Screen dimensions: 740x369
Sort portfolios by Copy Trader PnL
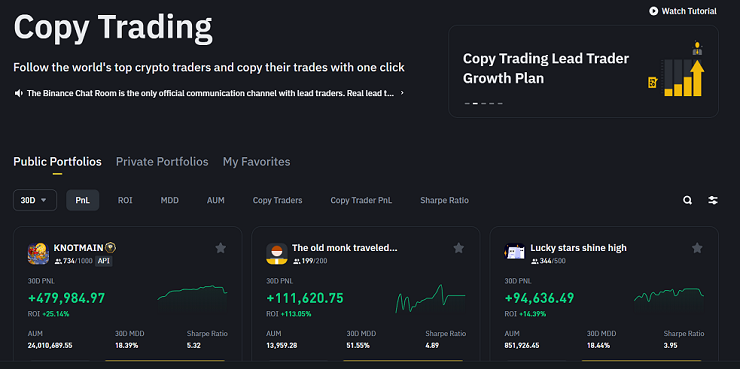[361, 200]
